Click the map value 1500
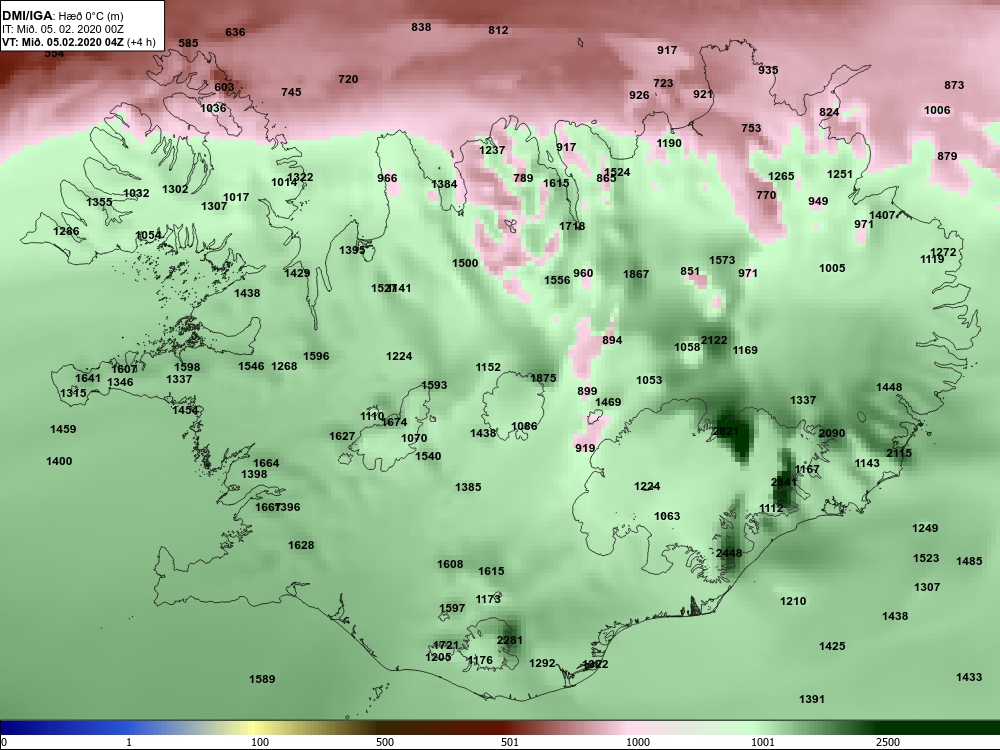Viewport: 1000px width, 750px height. (465, 263)
